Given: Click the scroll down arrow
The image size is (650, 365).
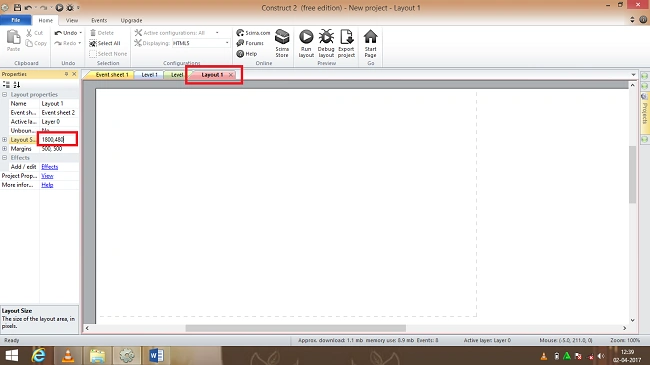Looking at the screenshot, I should tap(633, 320).
